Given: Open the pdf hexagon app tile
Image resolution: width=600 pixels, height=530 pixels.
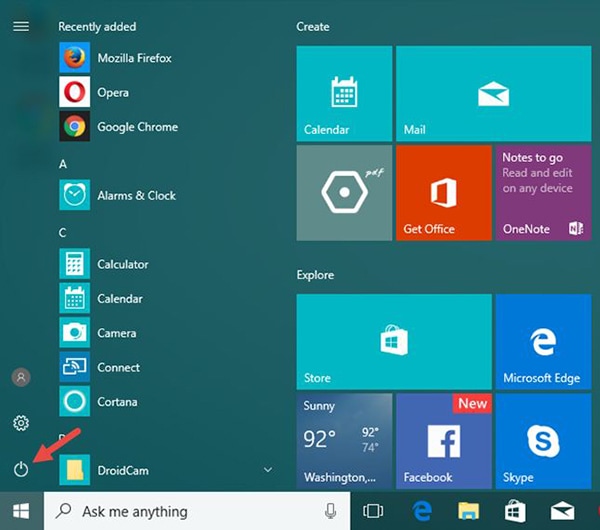Looking at the screenshot, I should click(344, 193).
